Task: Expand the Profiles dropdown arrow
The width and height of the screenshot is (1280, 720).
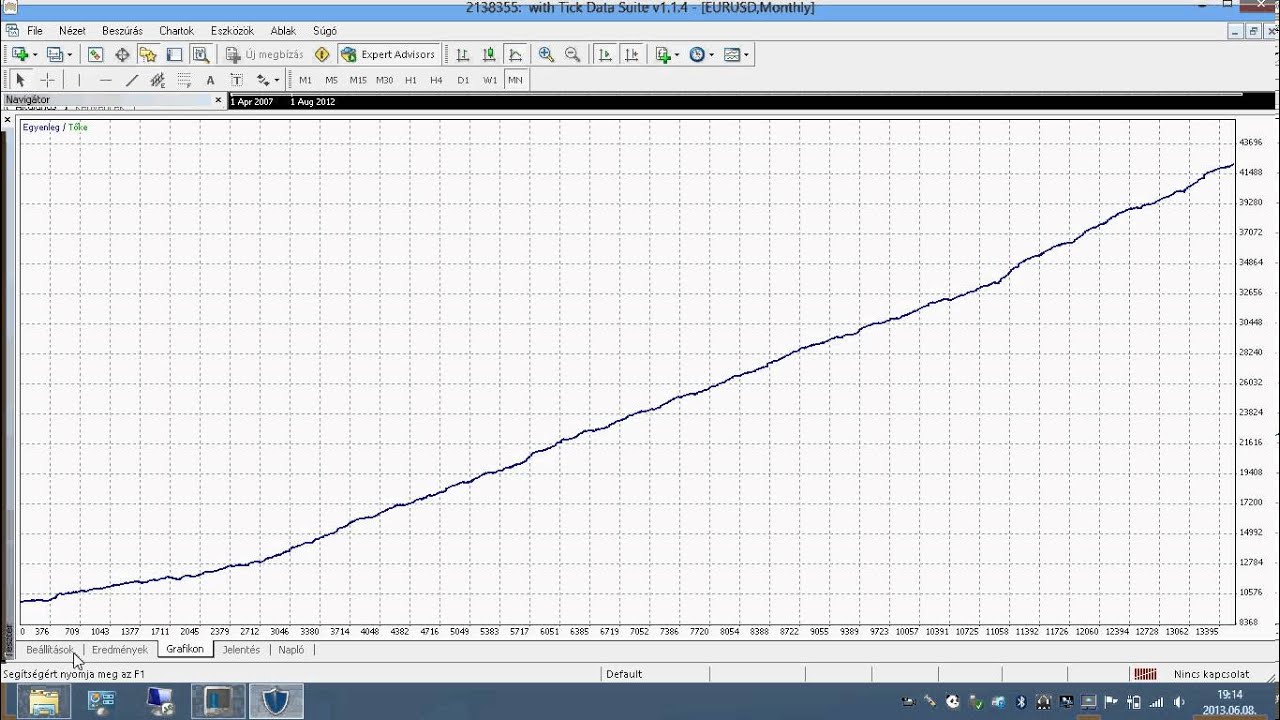Action: click(x=68, y=55)
